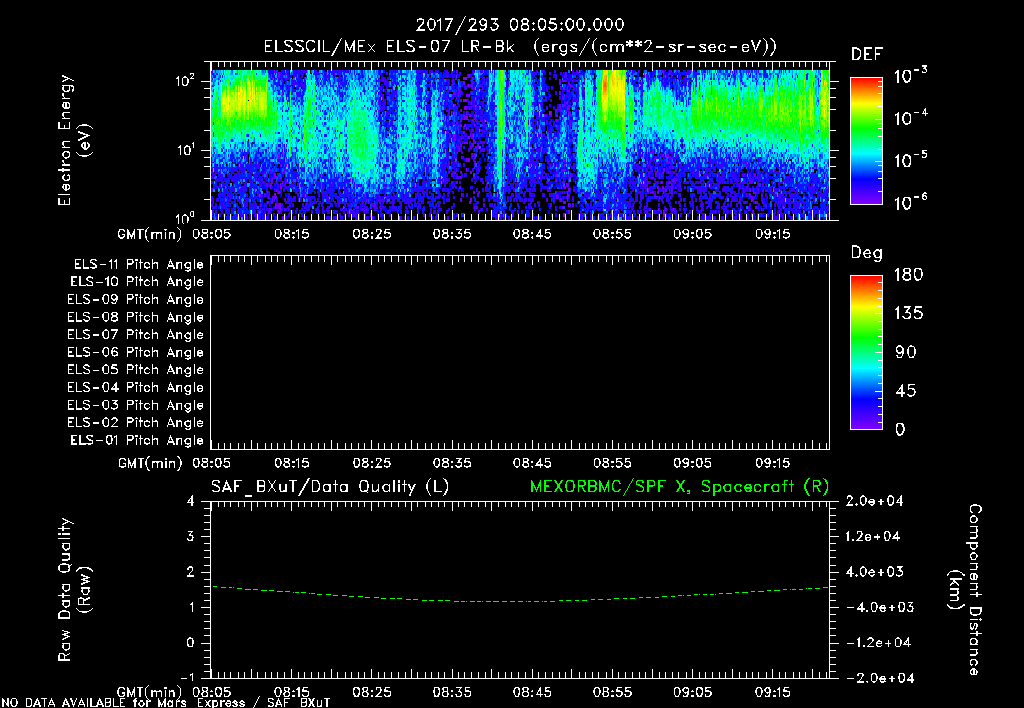The height and width of the screenshot is (708, 1024).
Task: Select the ELS-10 Pitch Angle row label
Action: coord(136,282)
